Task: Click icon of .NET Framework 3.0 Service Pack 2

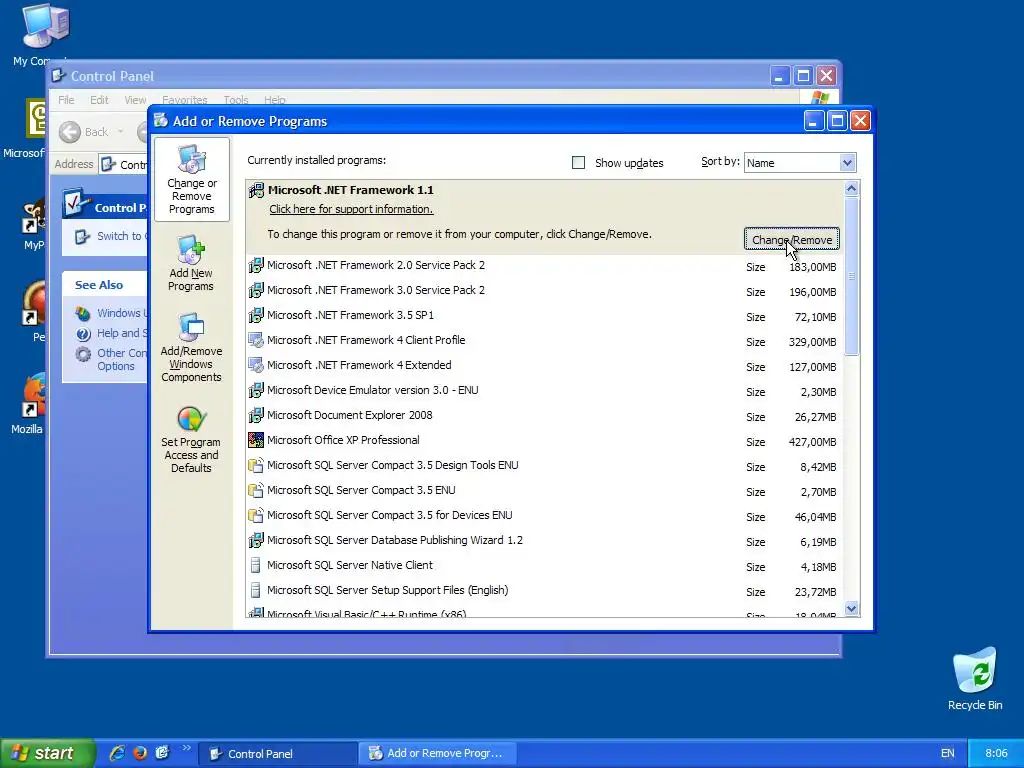Action: (256, 290)
